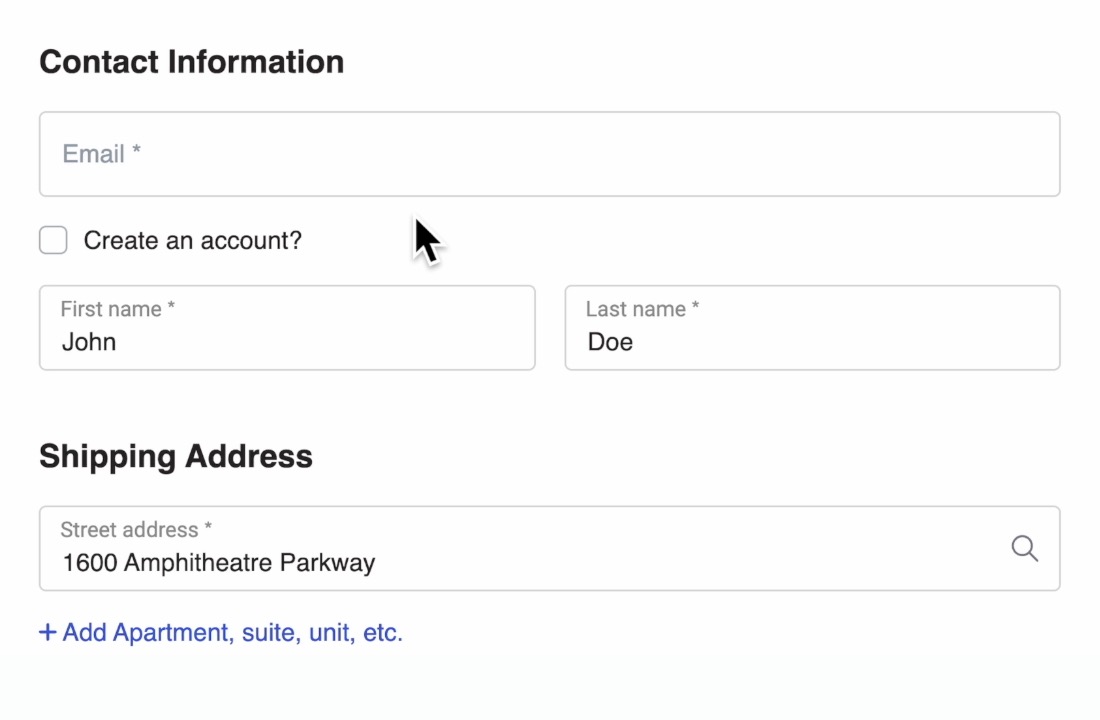Select the Contact Information heading text

[192, 62]
